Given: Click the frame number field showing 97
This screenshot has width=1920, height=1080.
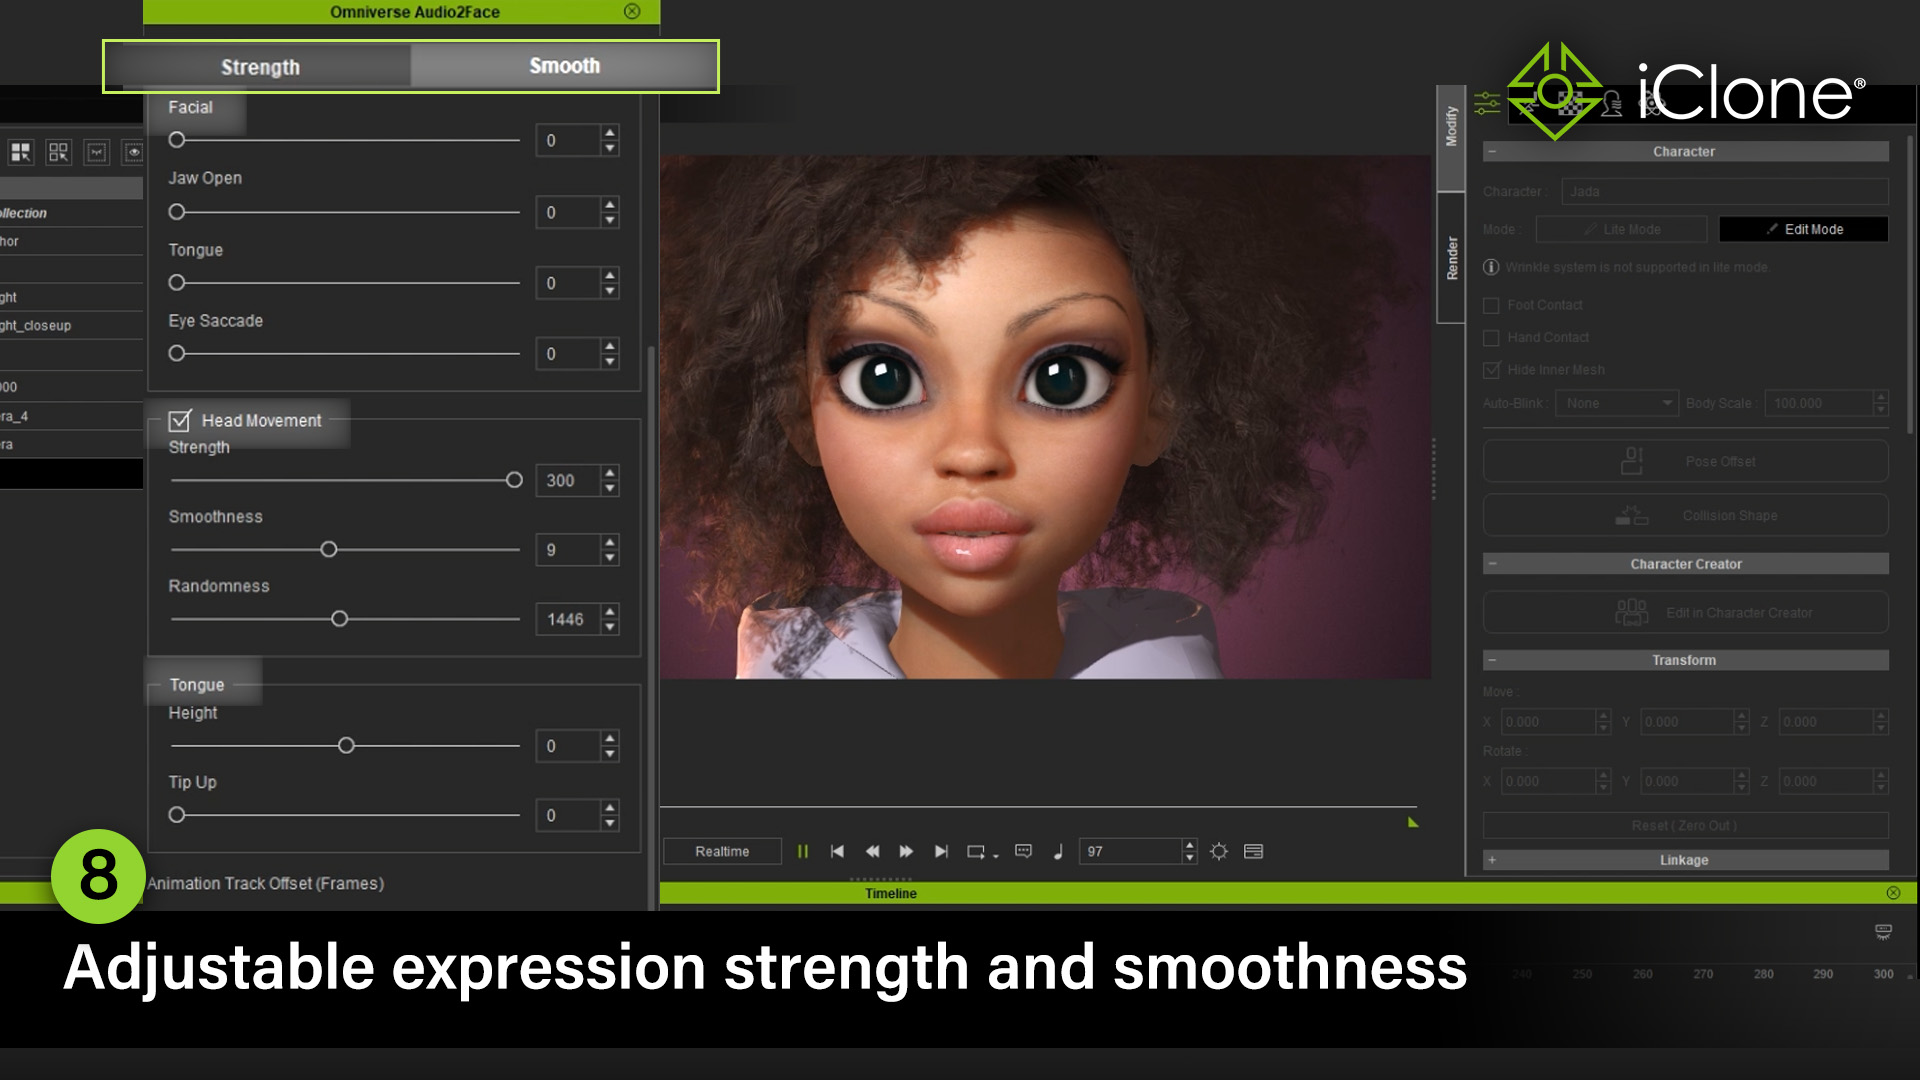Looking at the screenshot, I should 1130,851.
